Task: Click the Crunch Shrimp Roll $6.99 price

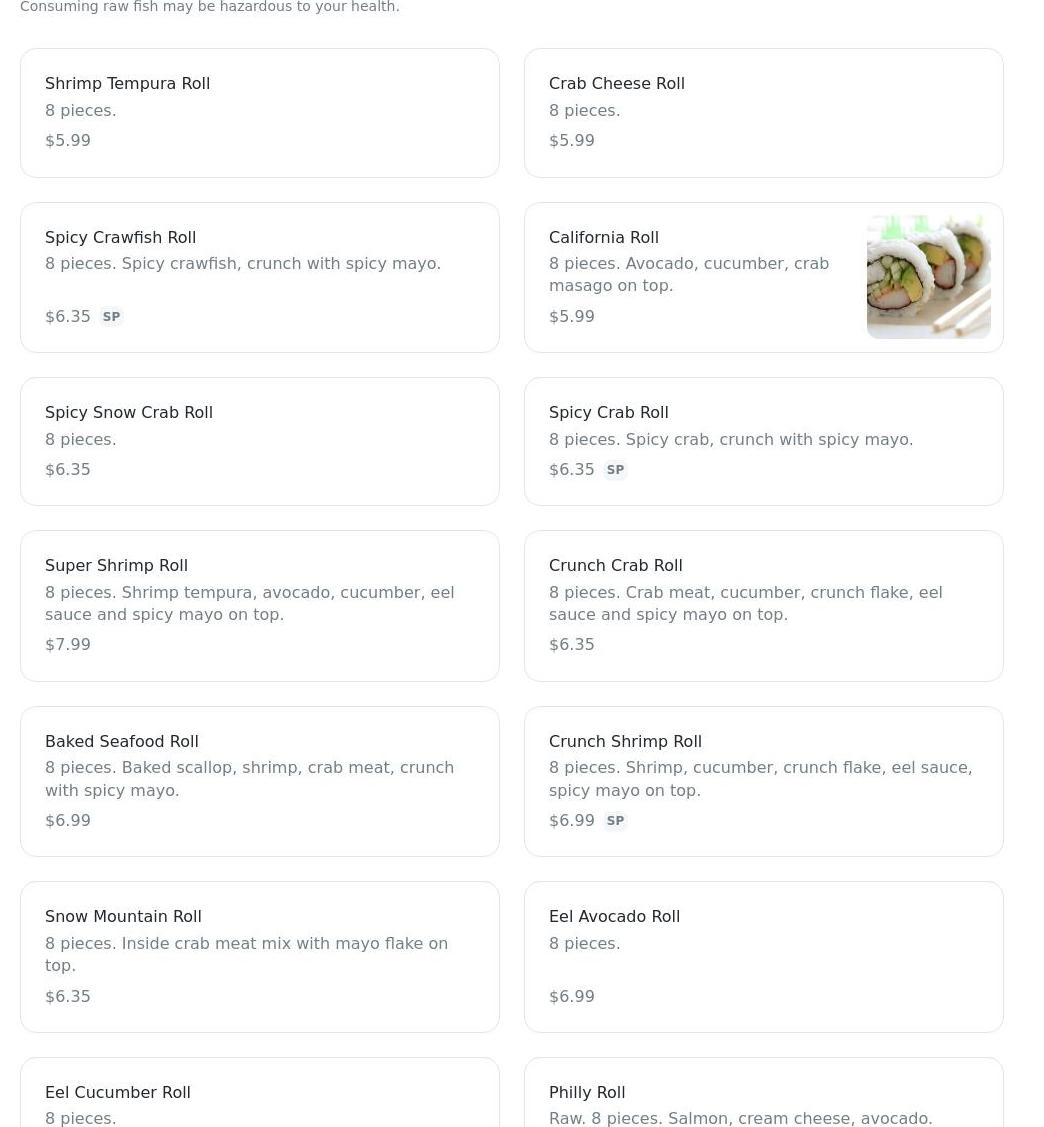Action: [x=571, y=821]
